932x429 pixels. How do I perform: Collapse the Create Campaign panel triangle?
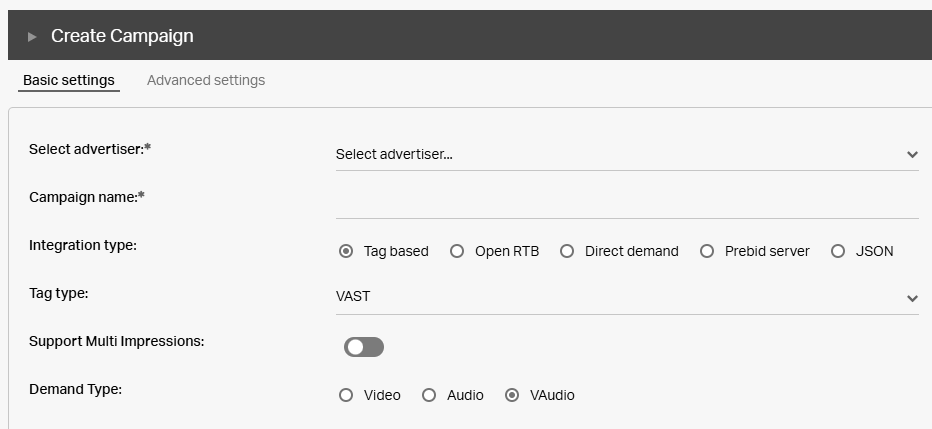click(32, 36)
